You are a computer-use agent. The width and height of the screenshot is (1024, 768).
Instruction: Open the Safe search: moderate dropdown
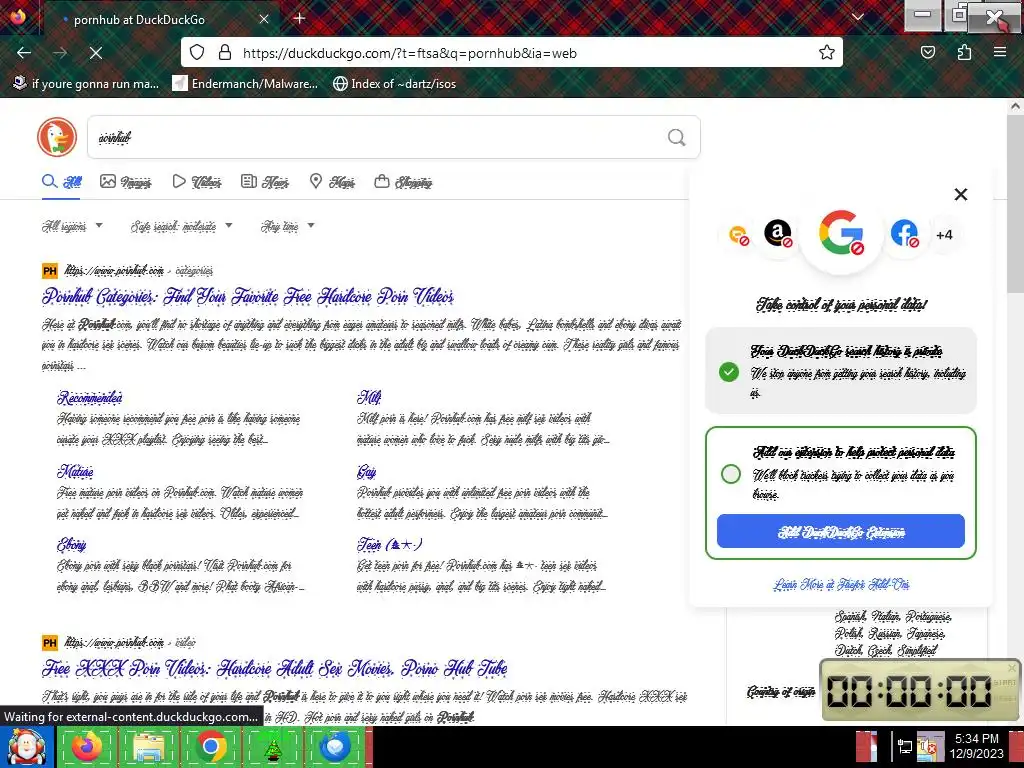point(182,226)
